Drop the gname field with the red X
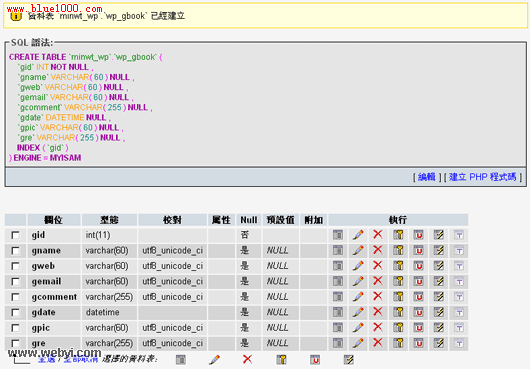 click(378, 250)
